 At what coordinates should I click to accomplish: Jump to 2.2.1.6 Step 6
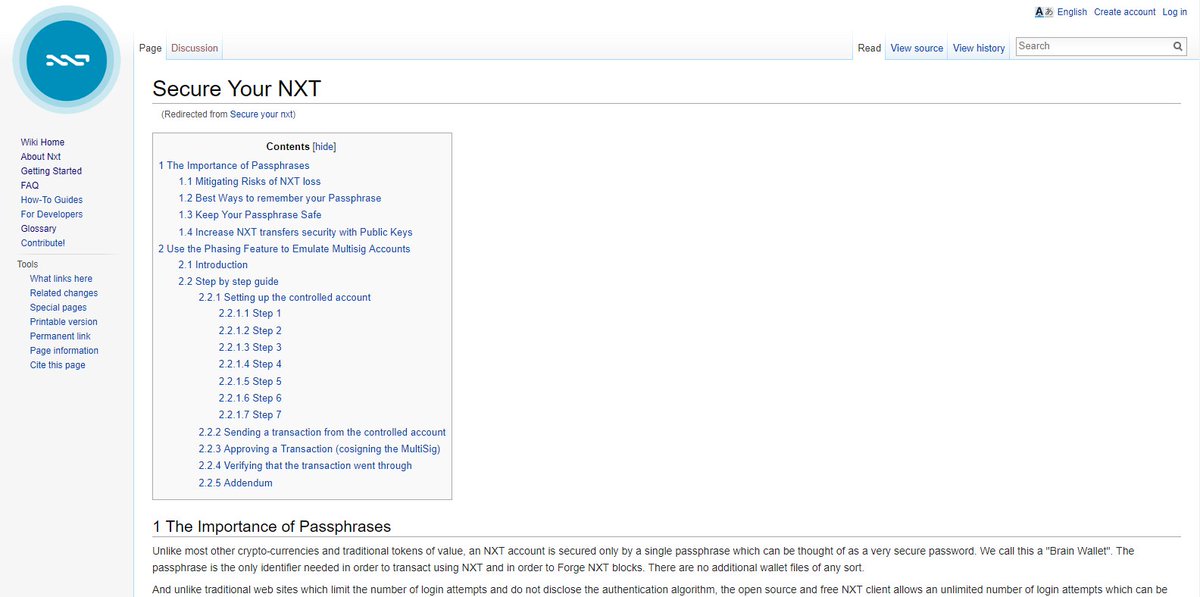[x=250, y=399]
